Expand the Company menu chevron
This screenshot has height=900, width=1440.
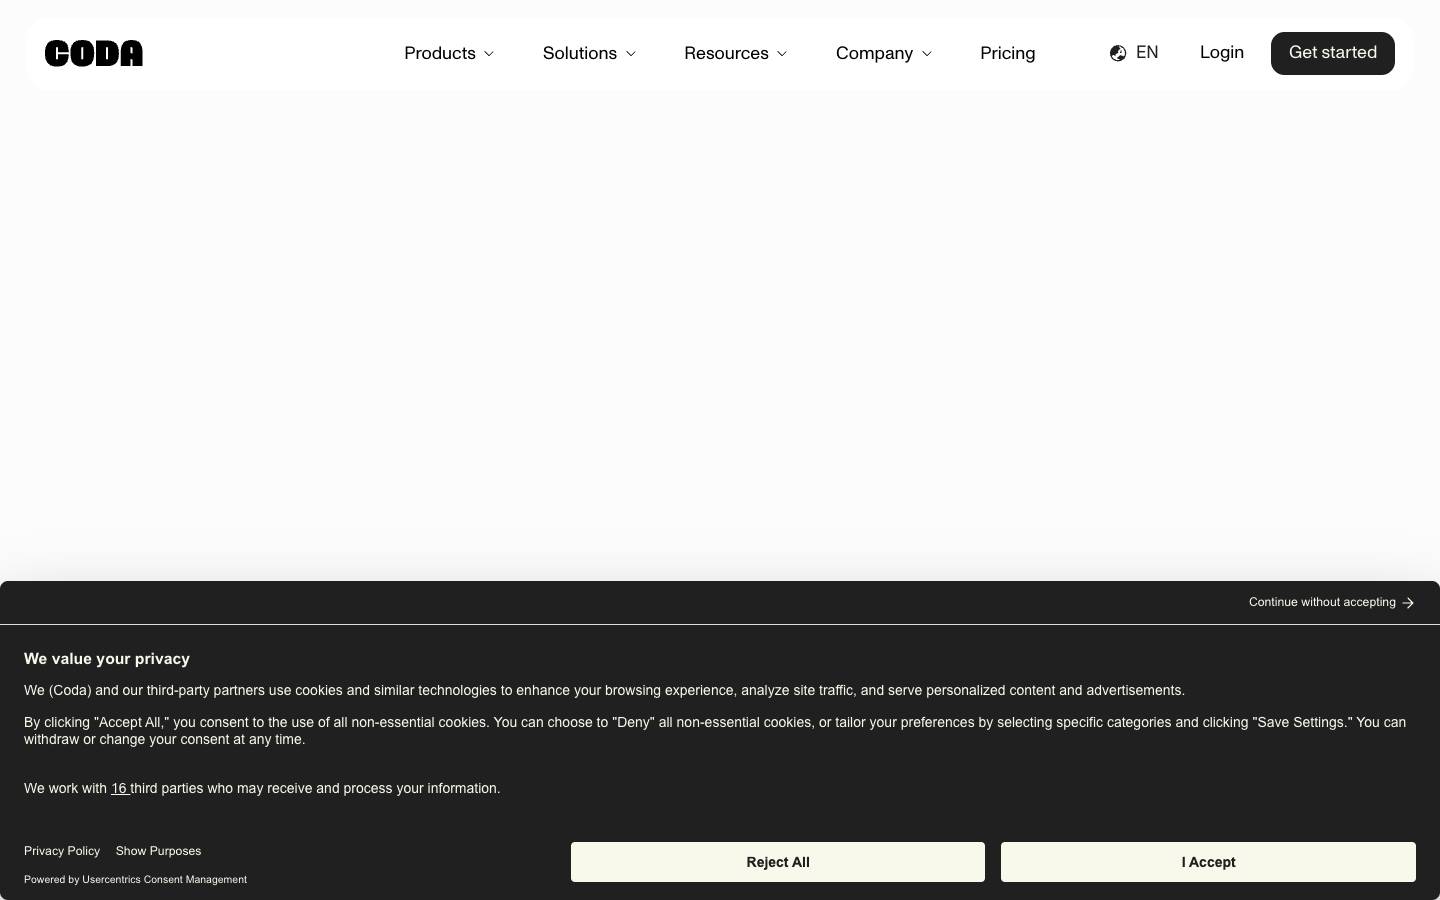tap(927, 54)
